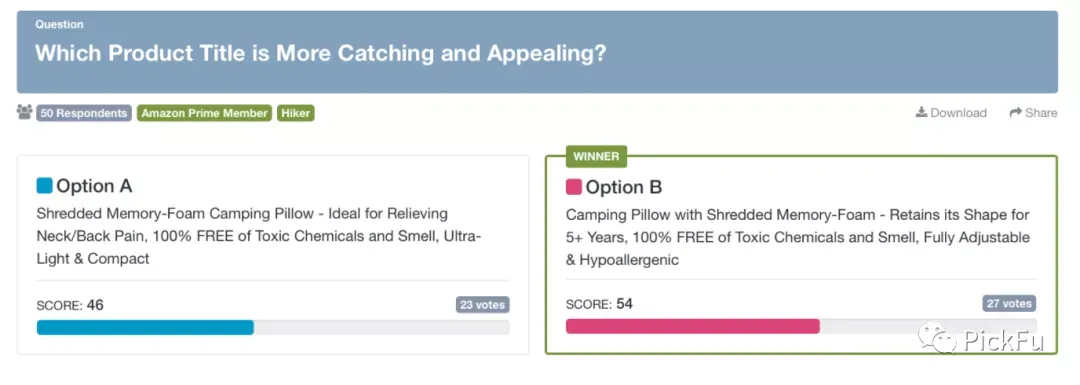
Task: Click the respondents group people icon
Action: coord(25,112)
